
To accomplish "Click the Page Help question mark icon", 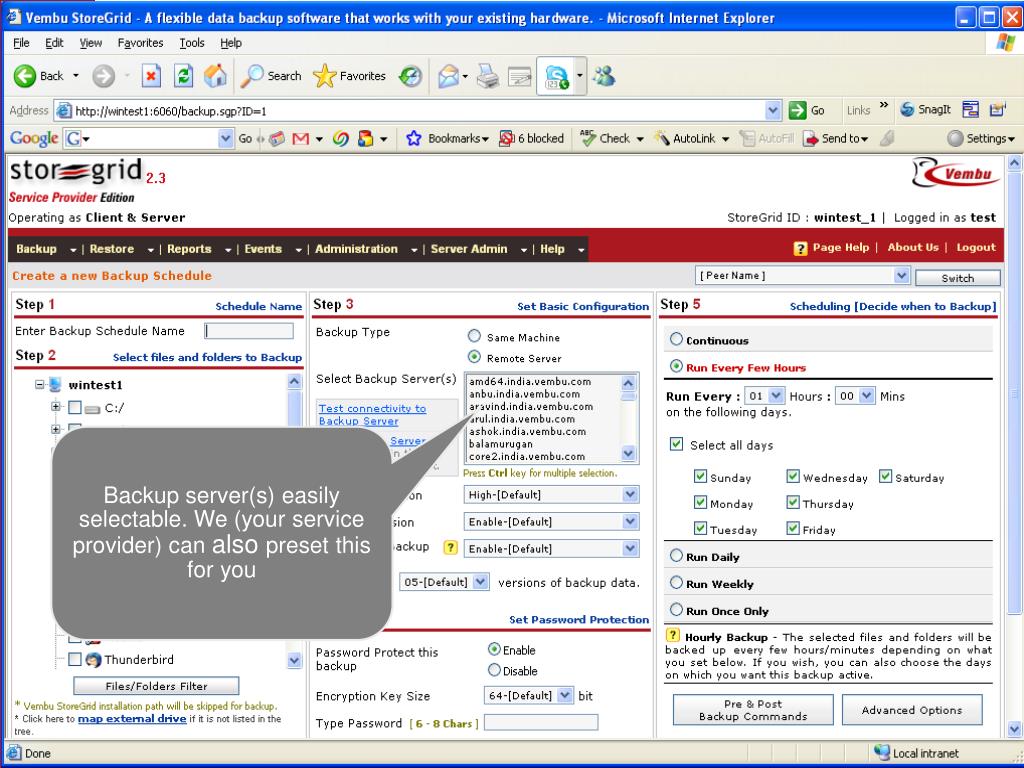I will (801, 248).
